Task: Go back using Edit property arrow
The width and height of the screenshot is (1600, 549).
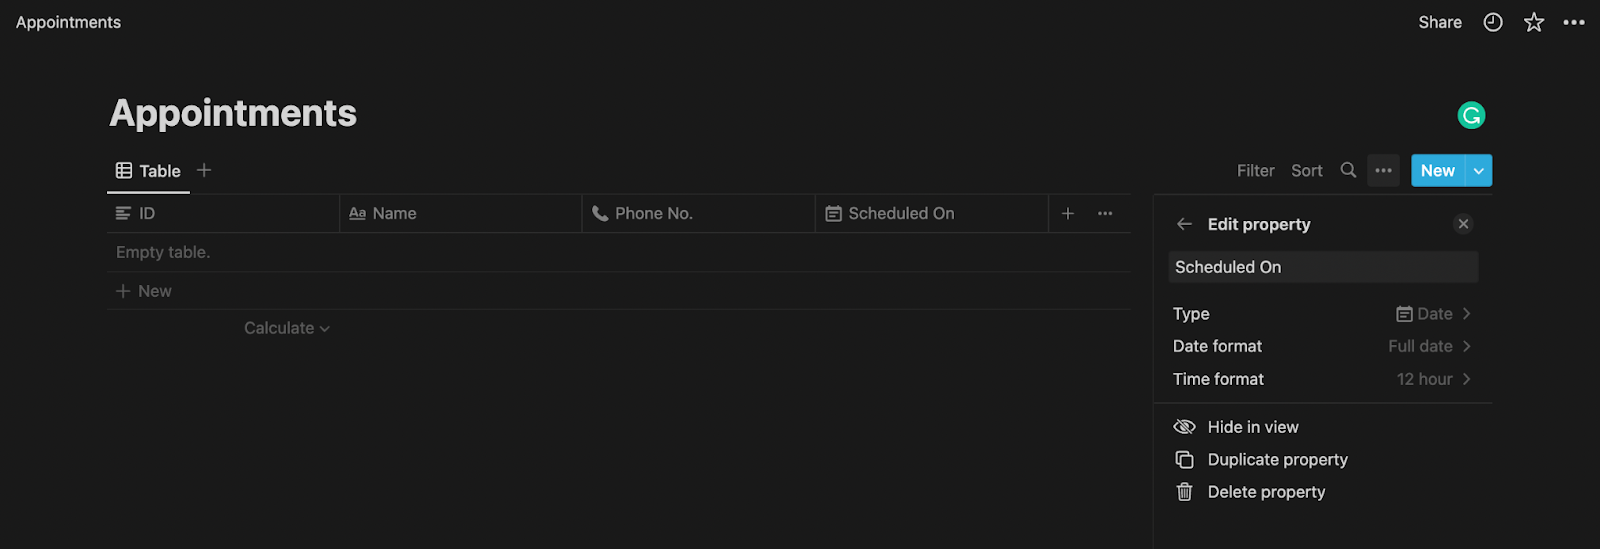Action: pyautogui.click(x=1185, y=224)
